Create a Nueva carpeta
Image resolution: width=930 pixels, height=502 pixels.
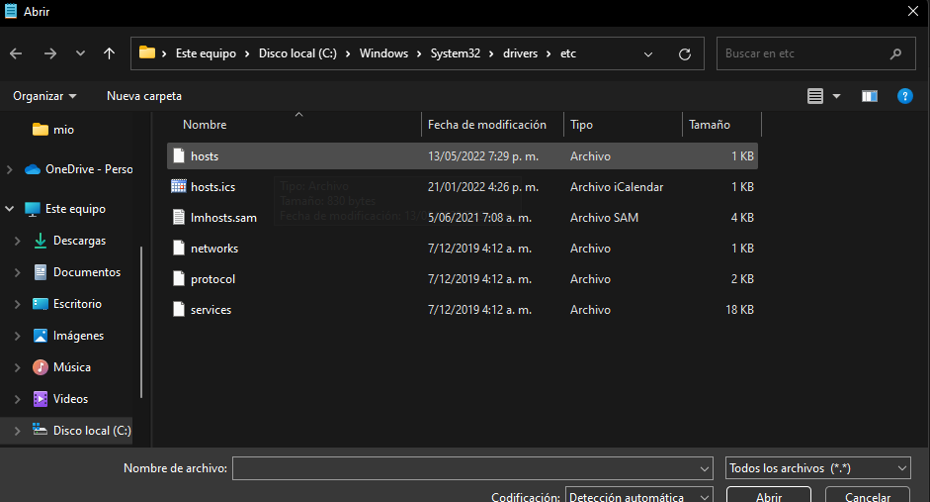point(144,96)
